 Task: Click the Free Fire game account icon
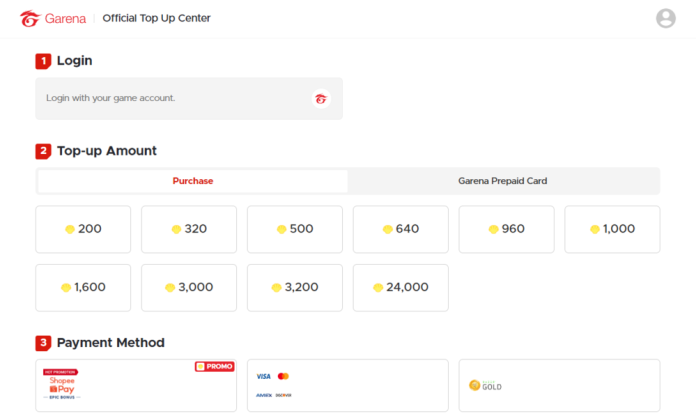(x=320, y=98)
